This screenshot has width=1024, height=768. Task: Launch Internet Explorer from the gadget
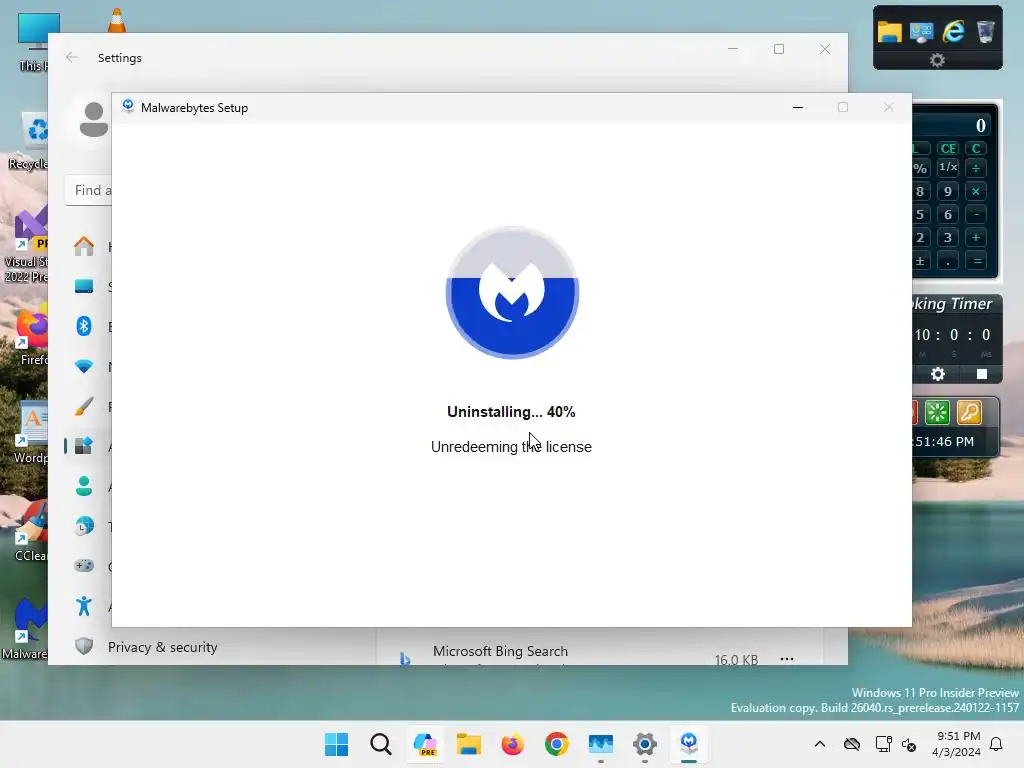point(953,31)
